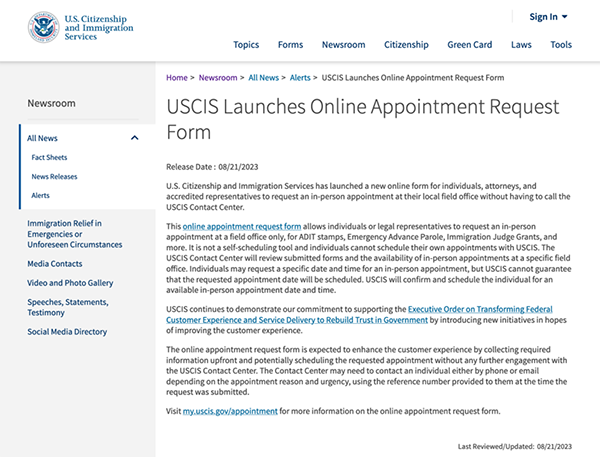Open the Tools menu
The image size is (600, 457).
(561, 45)
